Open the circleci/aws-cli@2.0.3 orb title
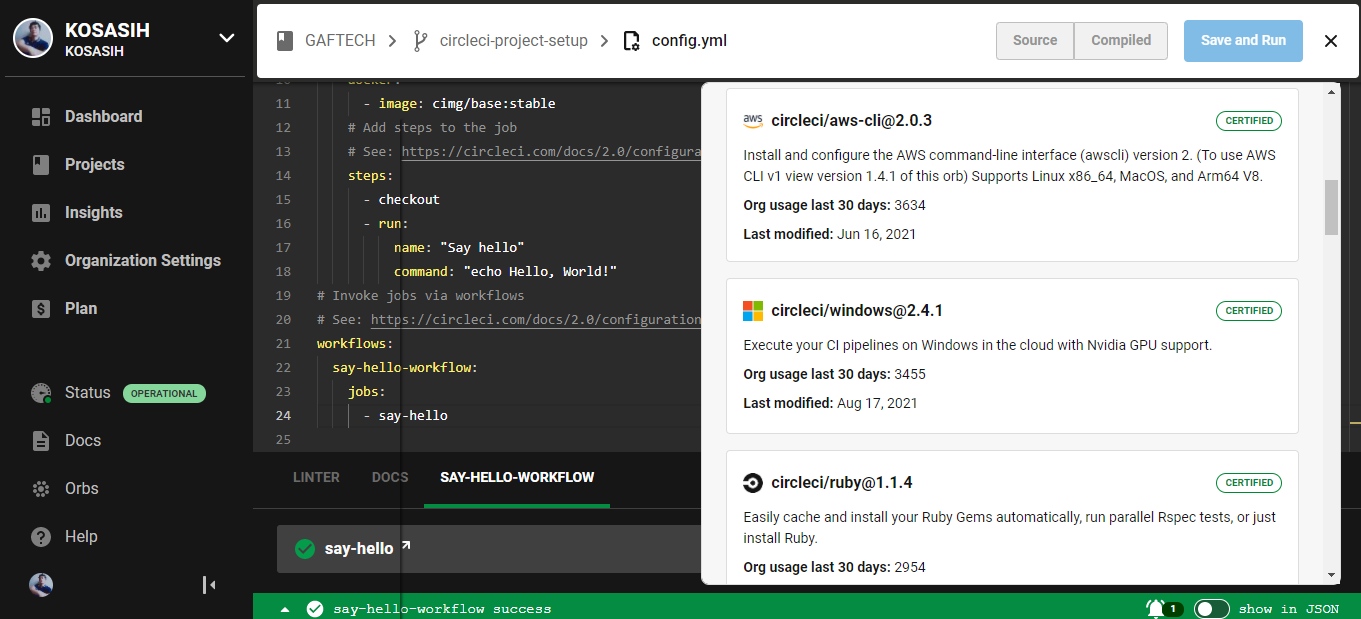The image size is (1361, 619). coord(851,121)
